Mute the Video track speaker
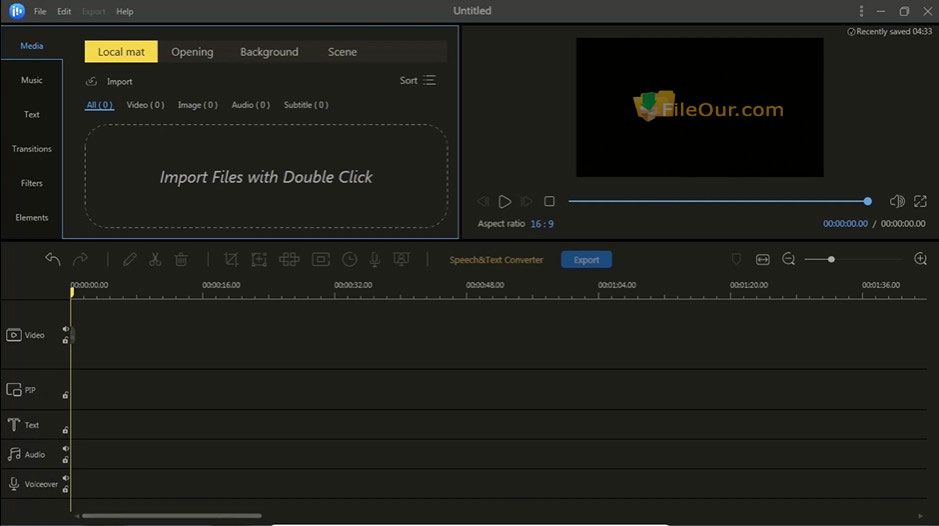This screenshot has height=526, width=939. click(x=65, y=329)
